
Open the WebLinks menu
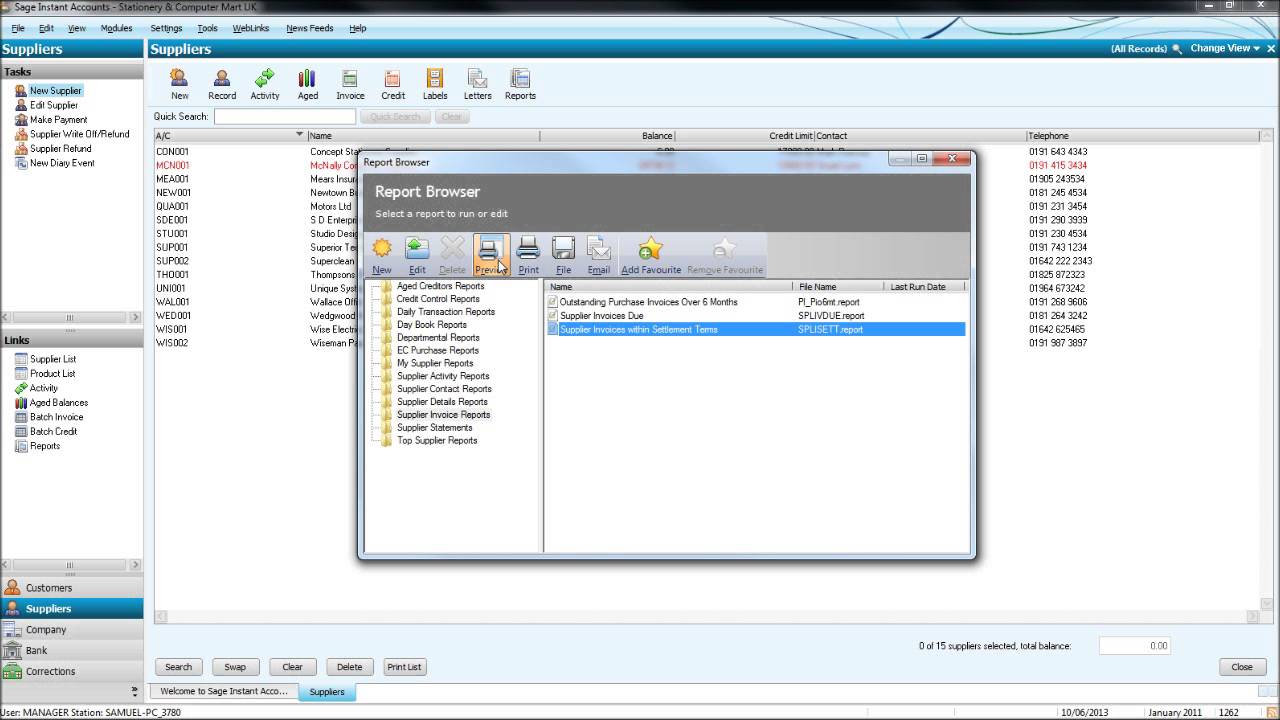coord(251,28)
